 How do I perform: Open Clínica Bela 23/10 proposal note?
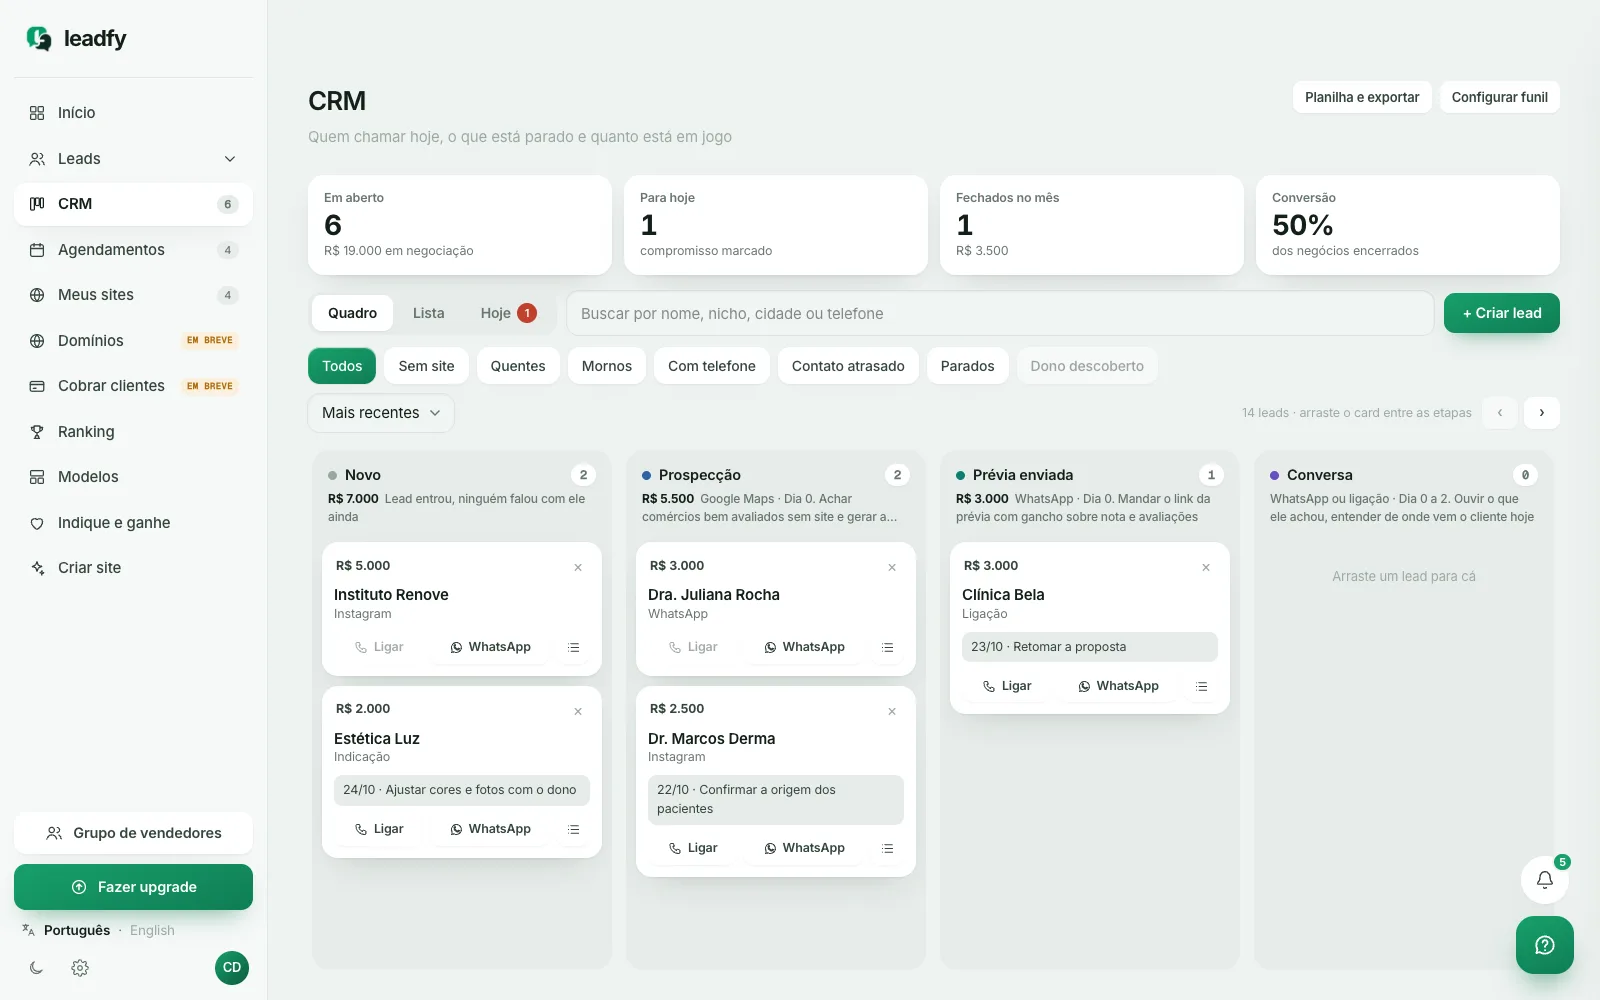coord(1090,647)
